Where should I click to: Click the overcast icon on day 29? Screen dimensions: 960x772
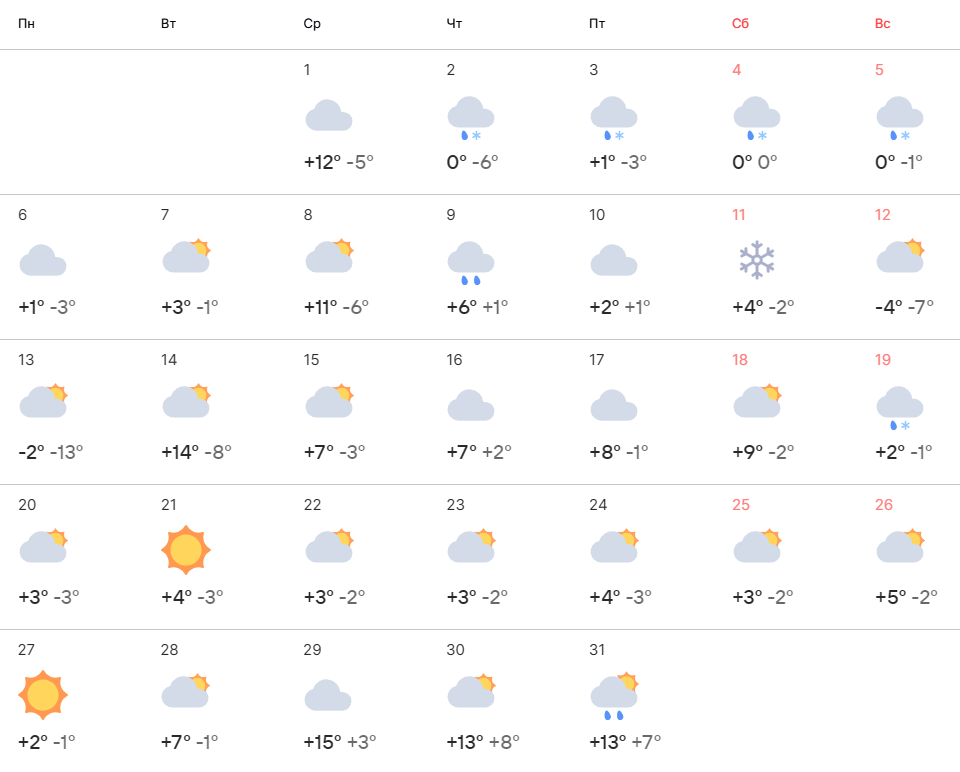coord(328,695)
